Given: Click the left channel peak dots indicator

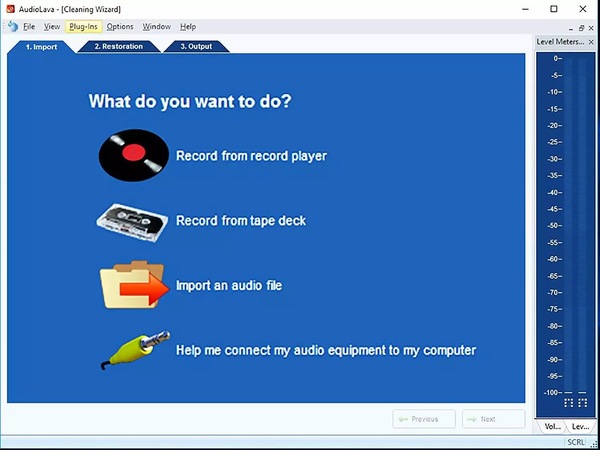Looking at the screenshot, I should click(x=569, y=403).
